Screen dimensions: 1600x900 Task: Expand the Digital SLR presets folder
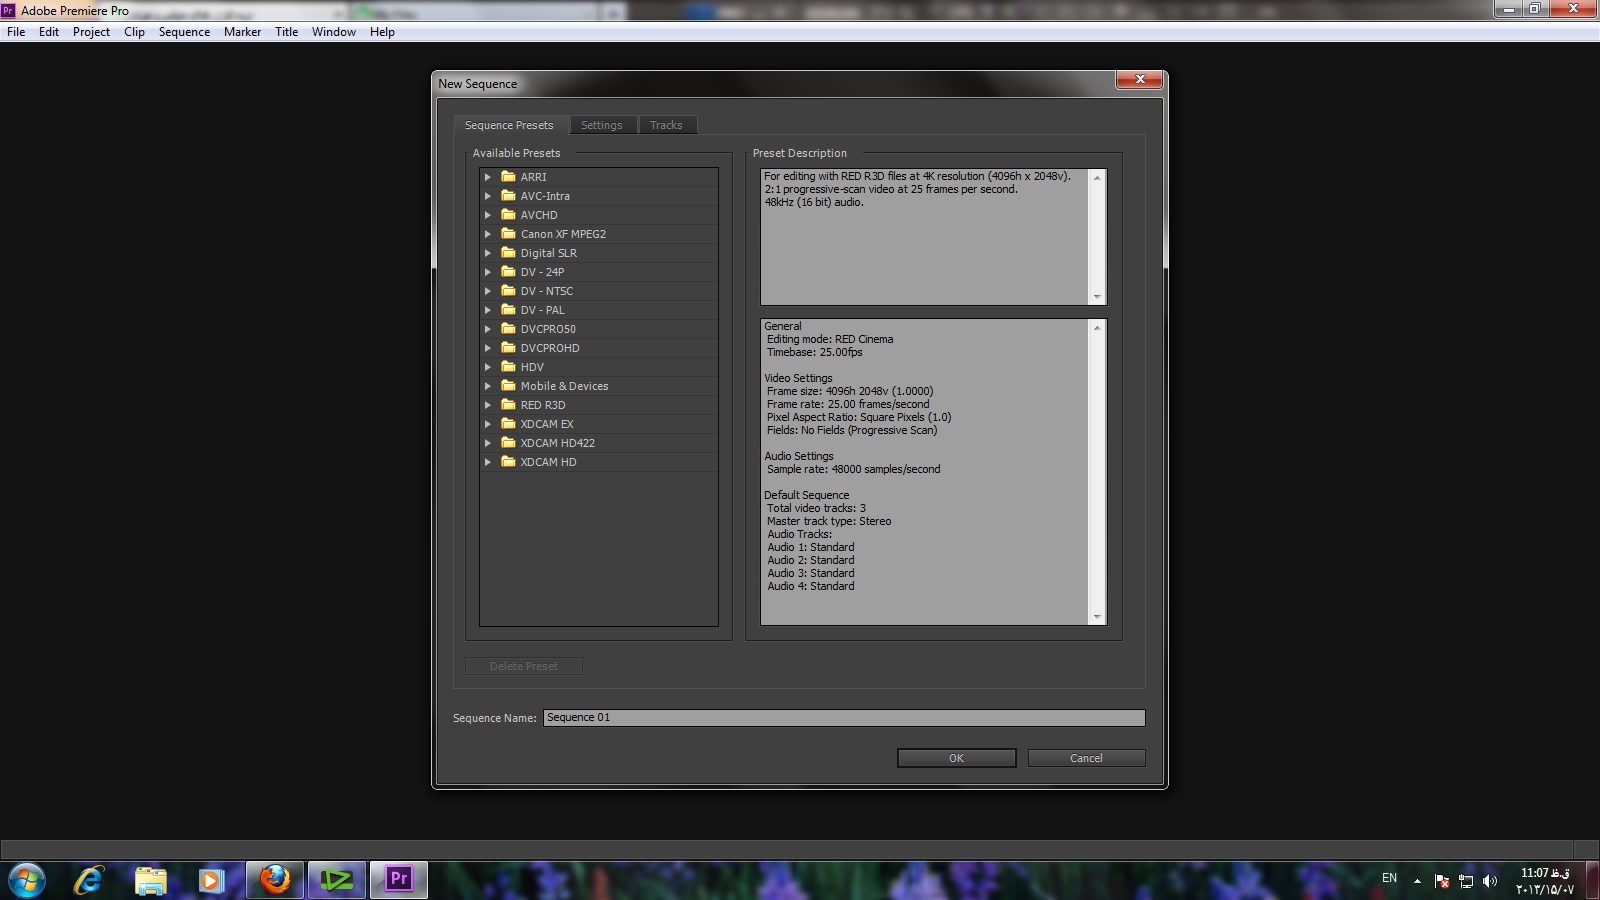click(x=488, y=253)
